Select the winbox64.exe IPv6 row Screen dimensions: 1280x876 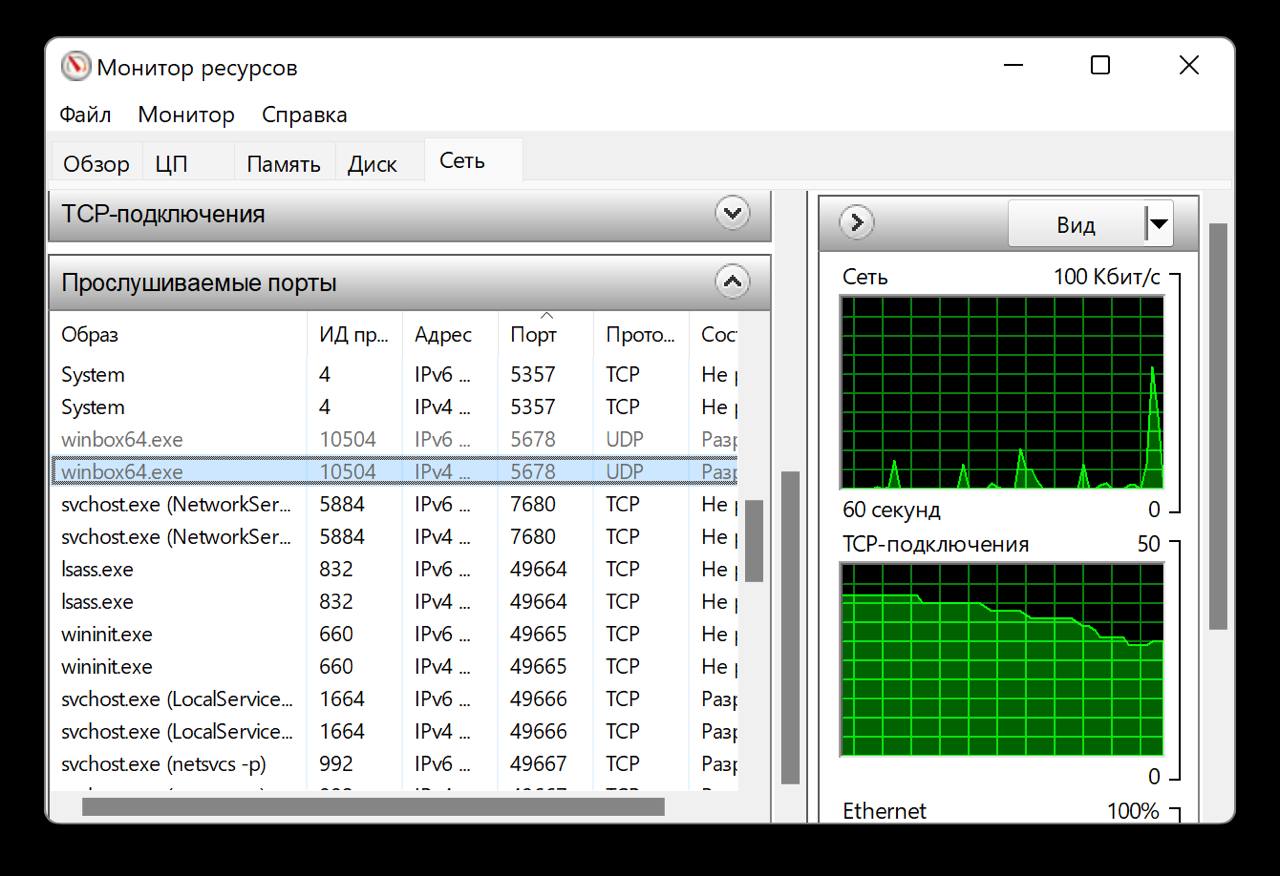[x=394, y=439]
